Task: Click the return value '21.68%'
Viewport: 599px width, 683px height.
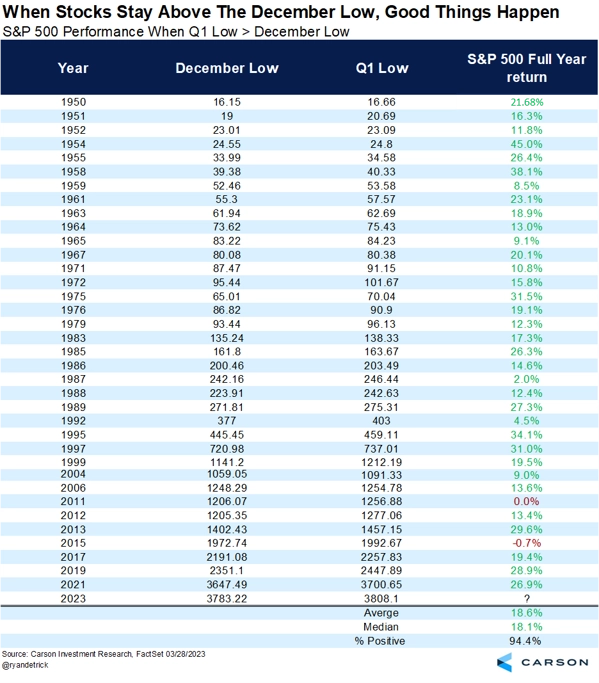Action: coord(527,102)
